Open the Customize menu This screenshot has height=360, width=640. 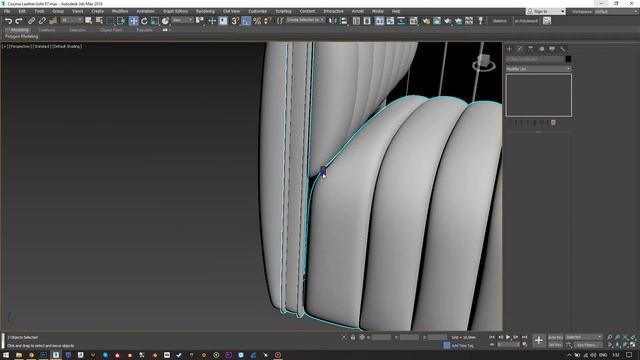258,11
